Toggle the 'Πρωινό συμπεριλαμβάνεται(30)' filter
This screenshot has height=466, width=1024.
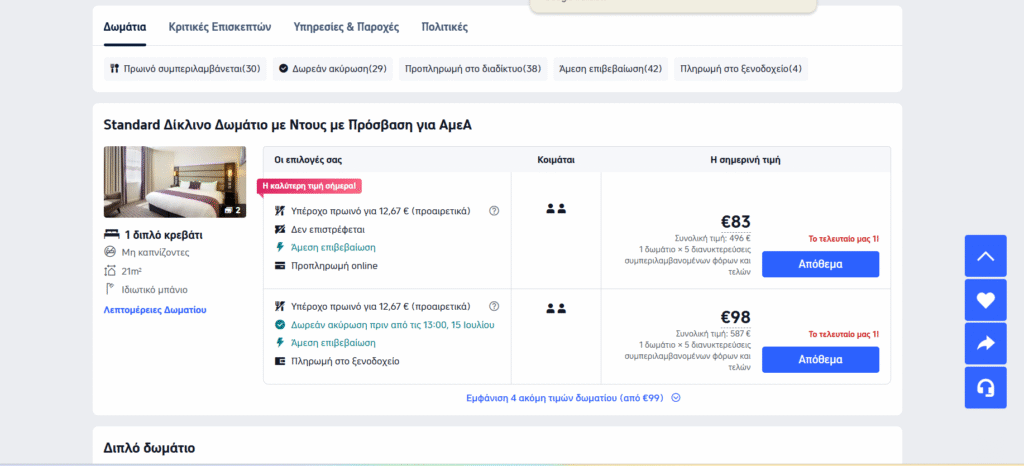[x=185, y=69]
